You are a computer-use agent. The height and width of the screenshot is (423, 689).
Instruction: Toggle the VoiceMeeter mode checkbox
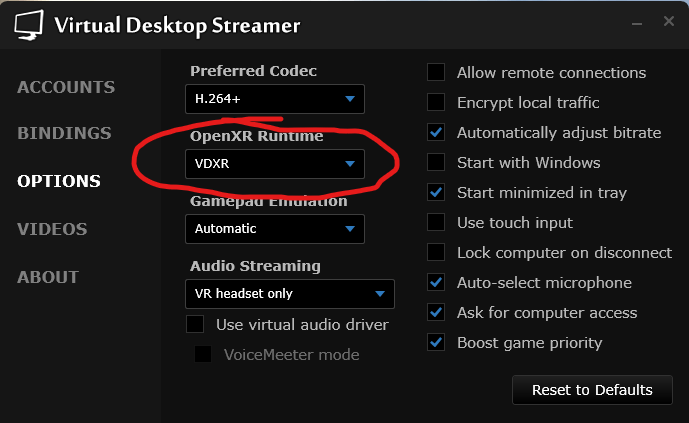tap(203, 354)
